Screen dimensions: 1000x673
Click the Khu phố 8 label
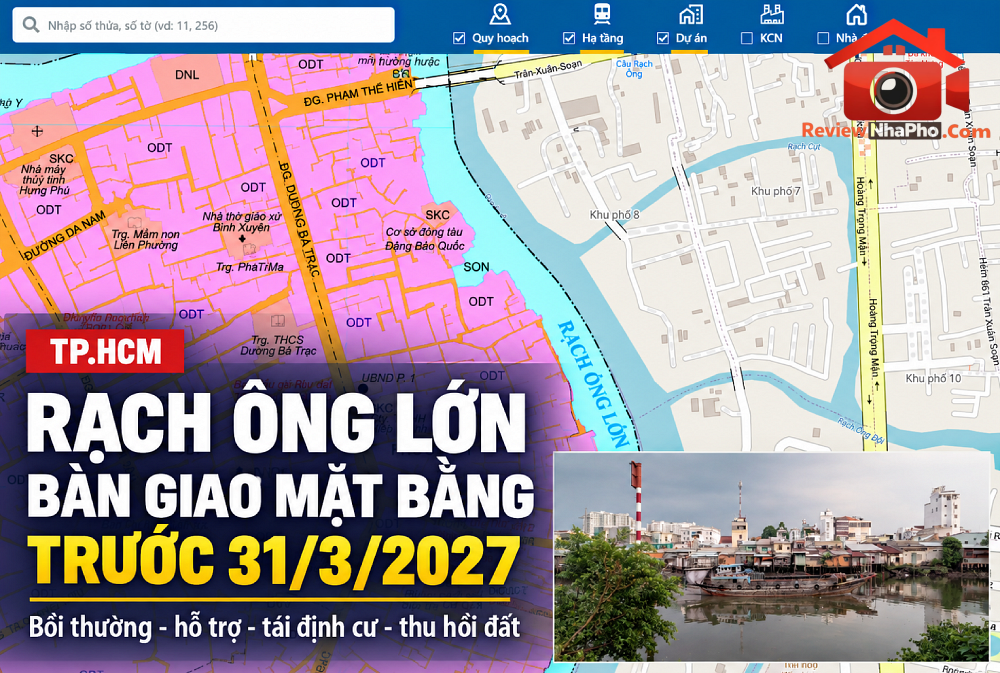click(x=614, y=214)
